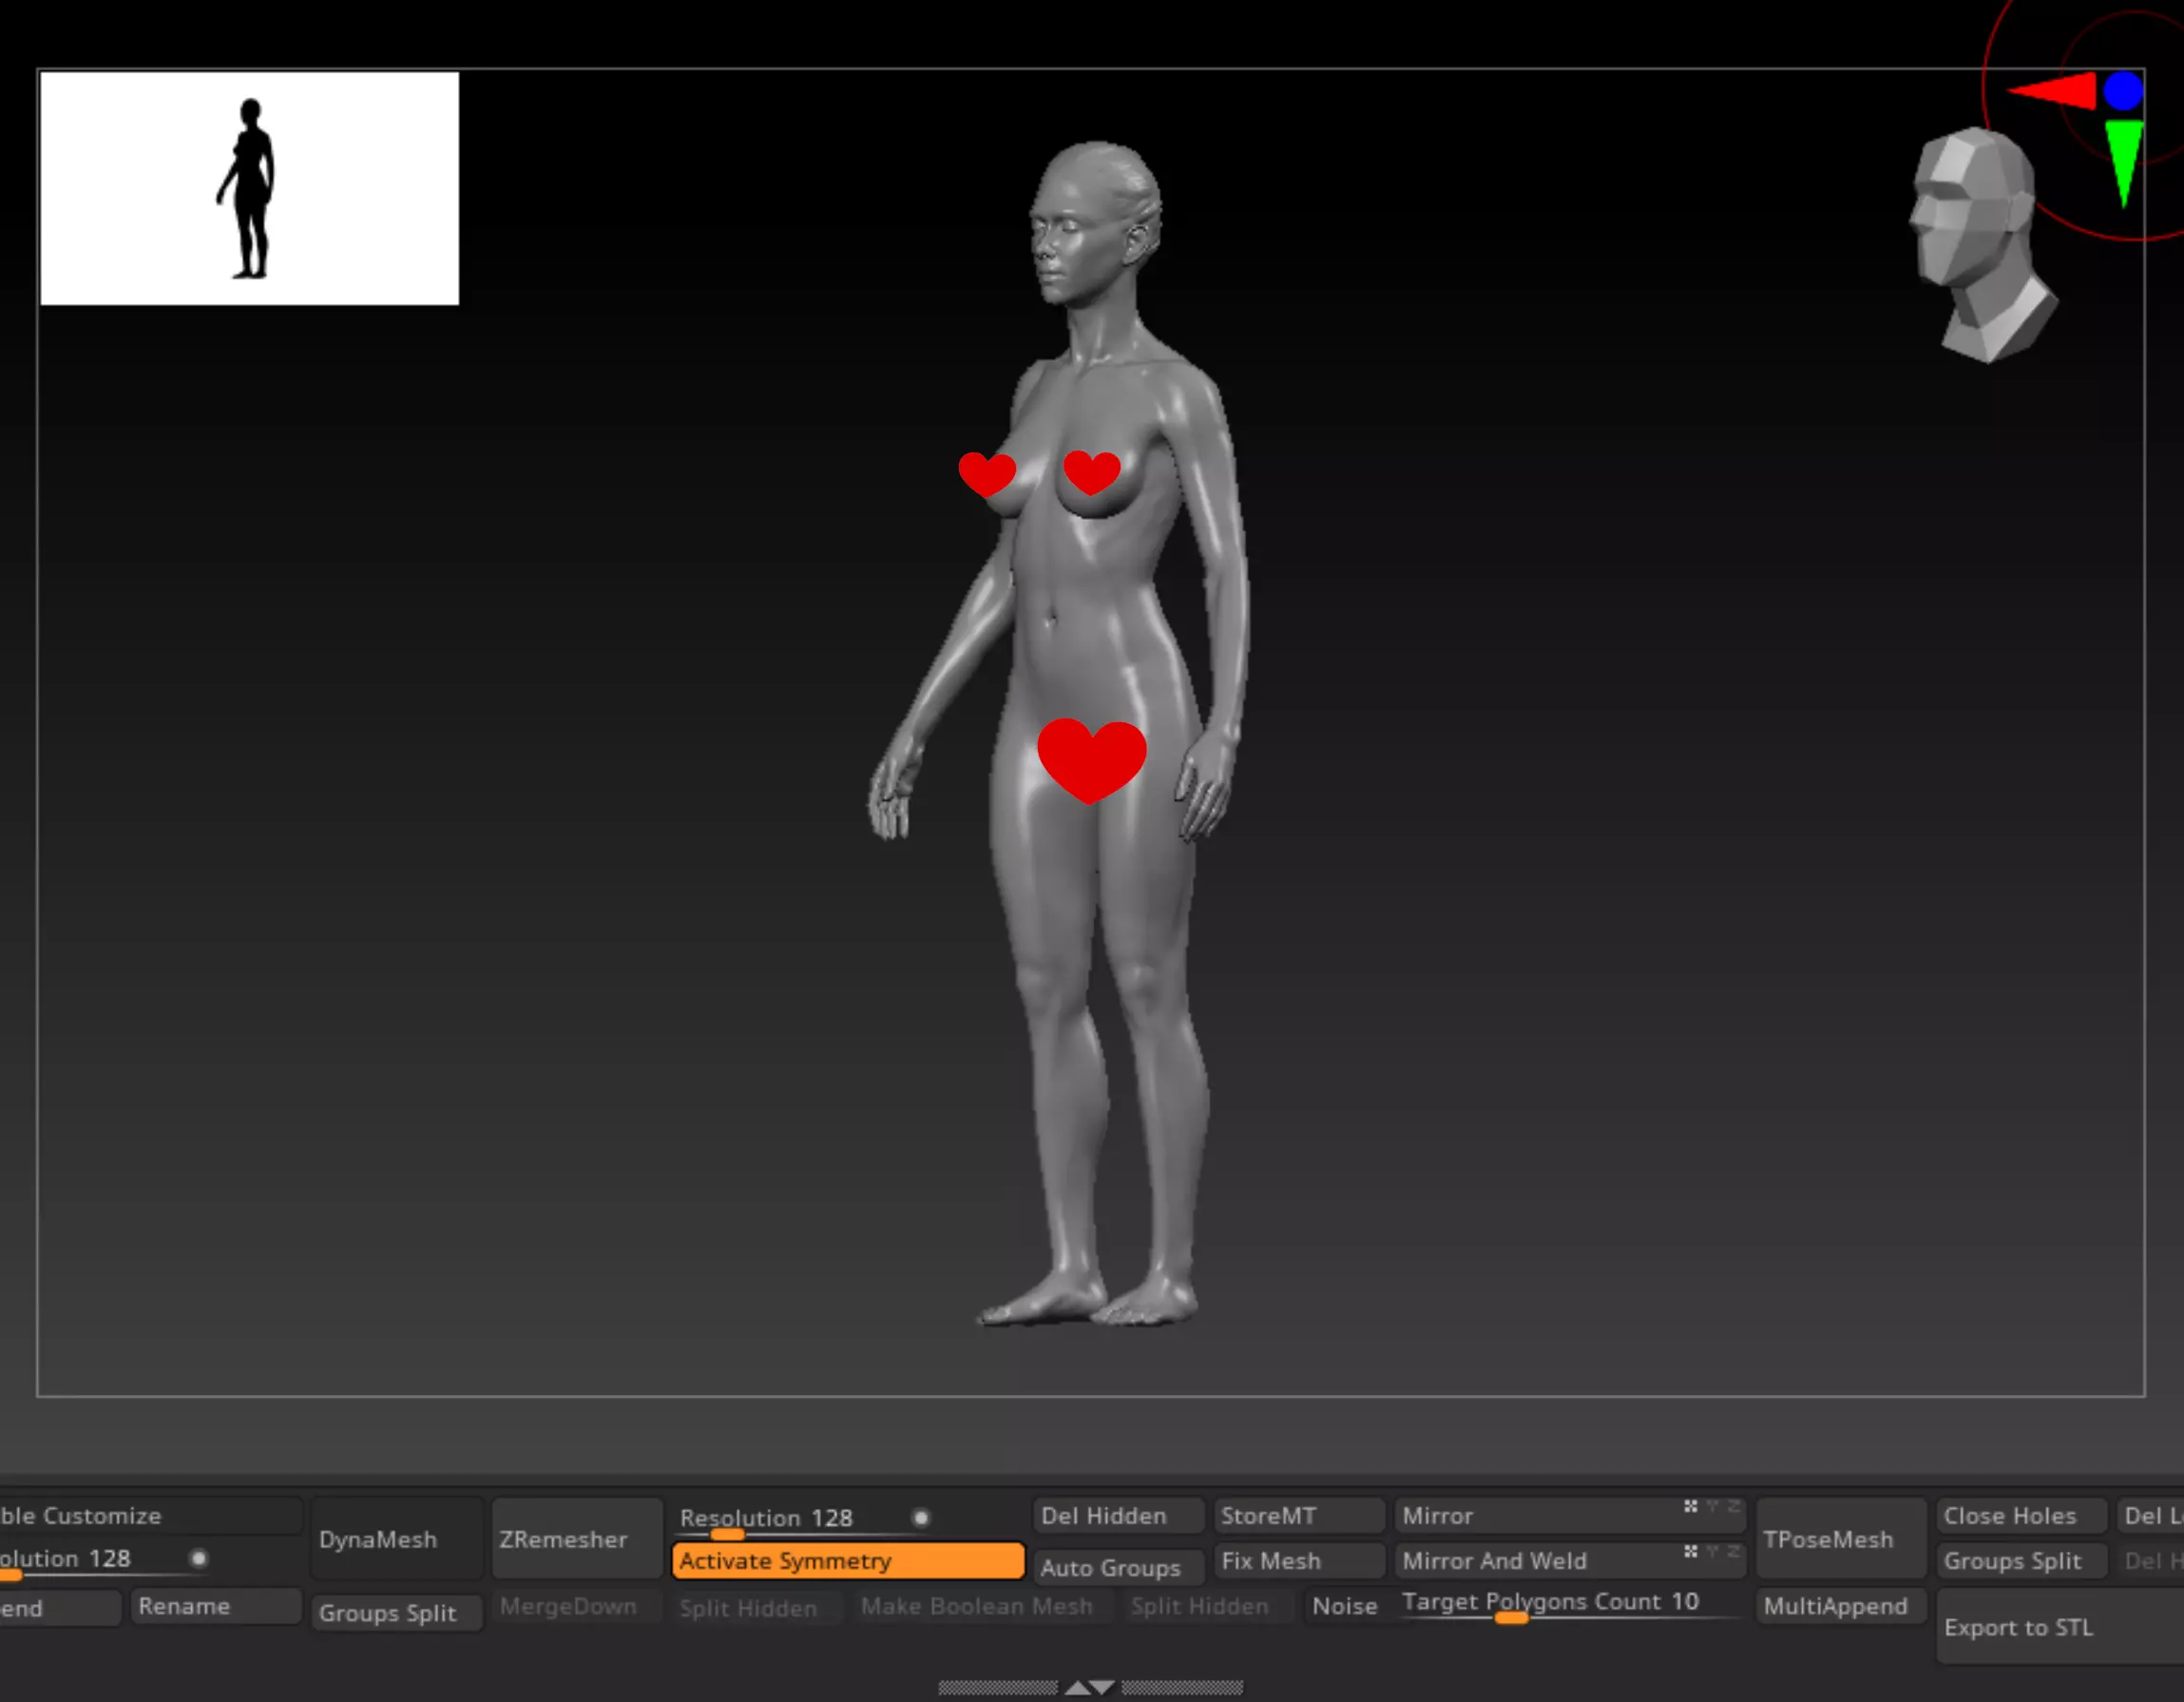Click the CamView head orientation widget
This screenshot has height=1702, width=2184.
[1983, 246]
